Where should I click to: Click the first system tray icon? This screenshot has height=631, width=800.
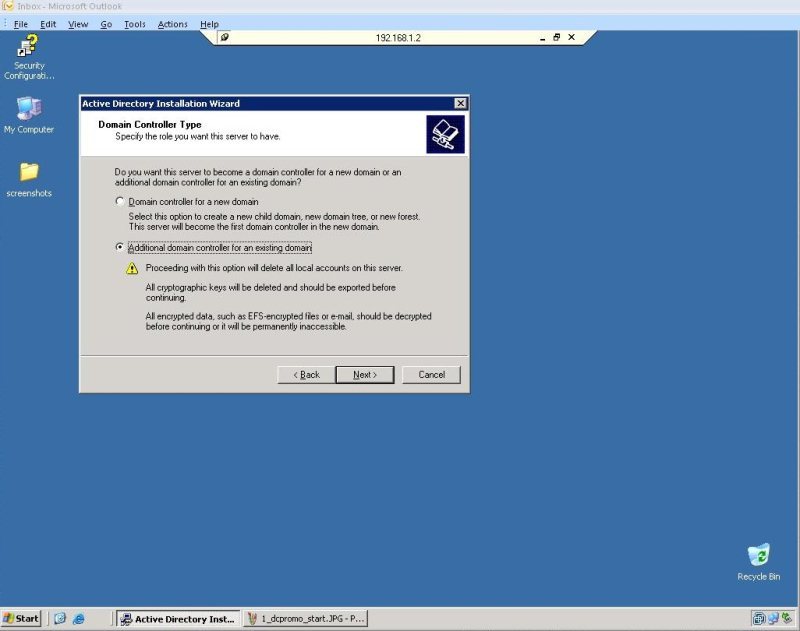[759, 618]
